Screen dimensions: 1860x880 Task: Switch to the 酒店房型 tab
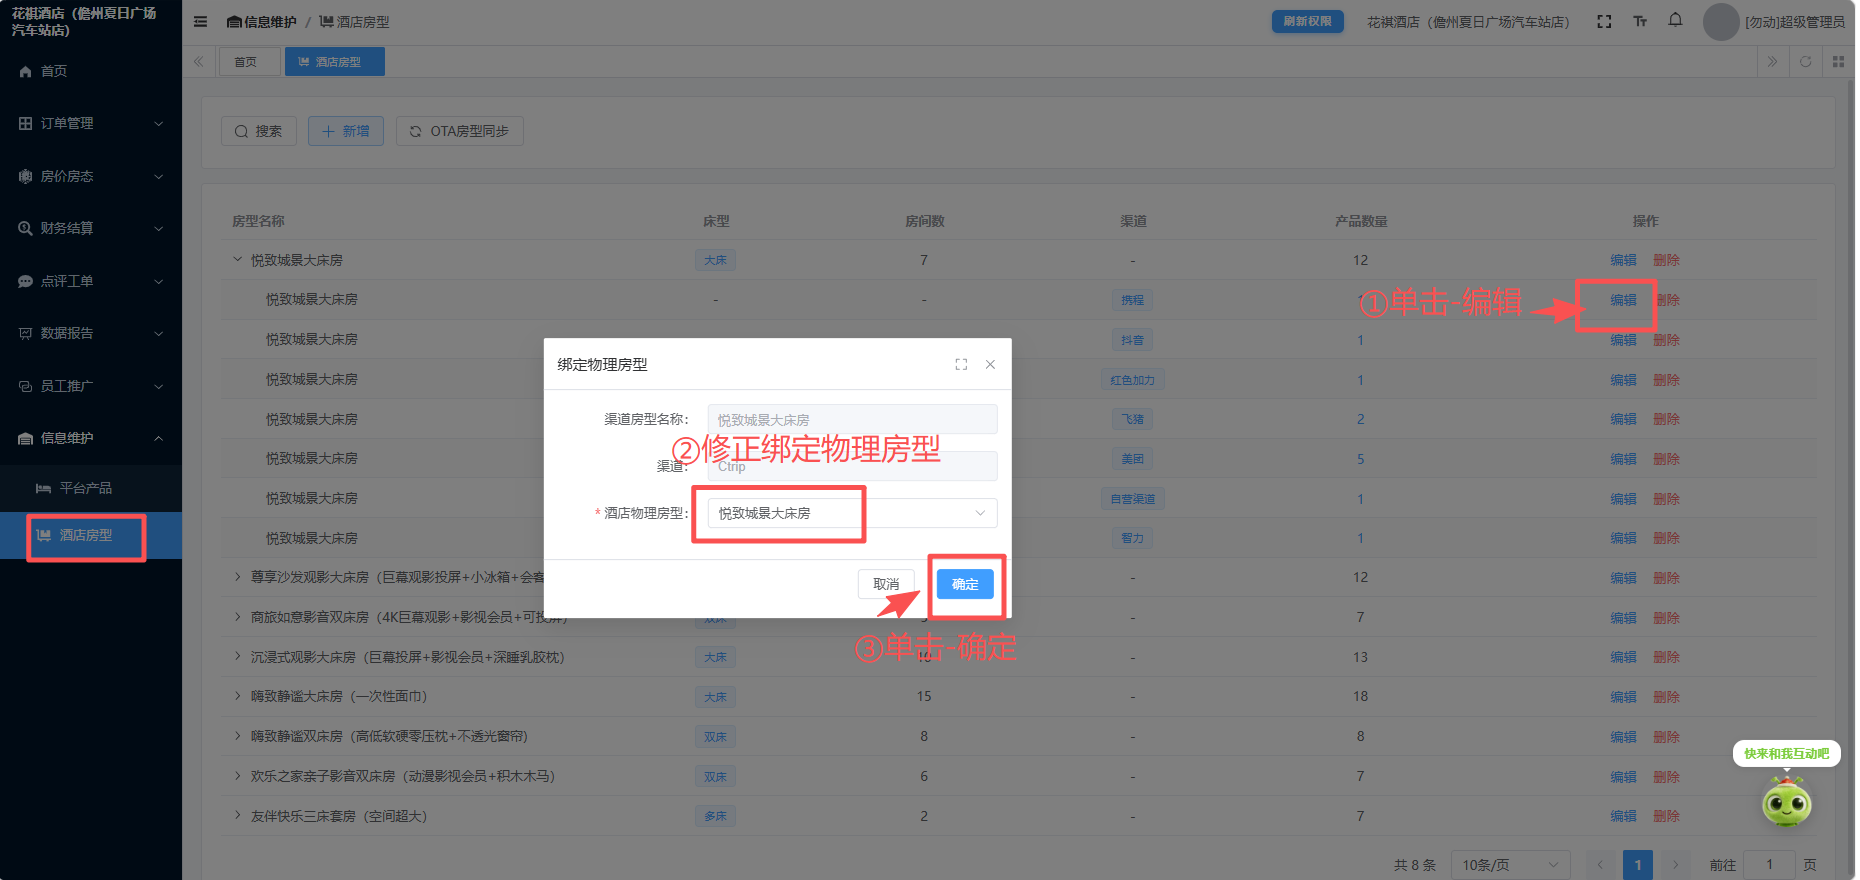(x=335, y=62)
